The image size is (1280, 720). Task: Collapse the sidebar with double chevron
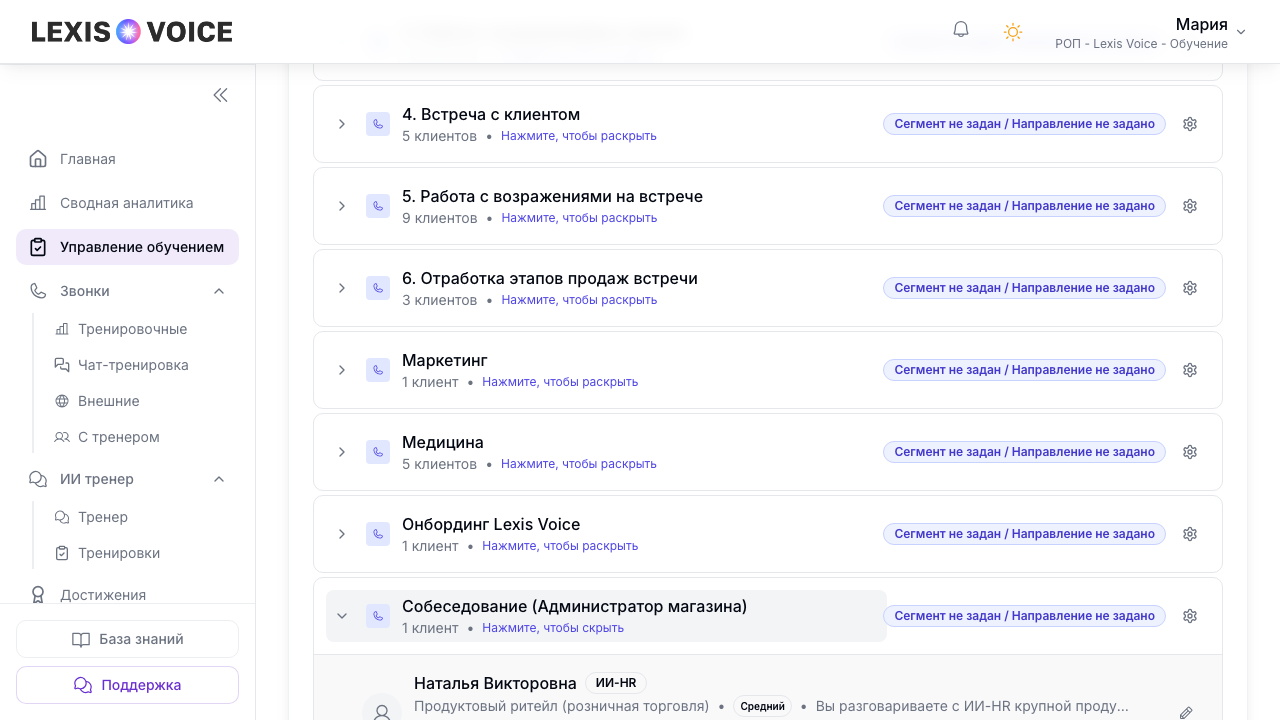(220, 95)
